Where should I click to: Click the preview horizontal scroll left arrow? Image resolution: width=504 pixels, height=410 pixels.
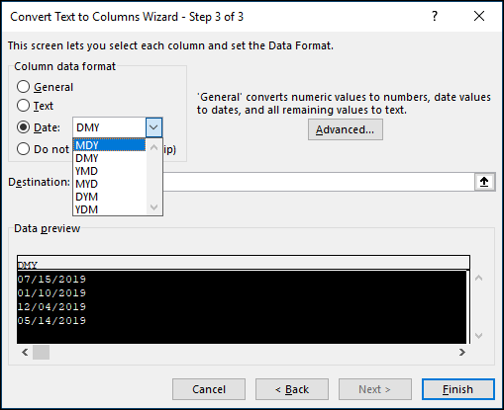[25, 352]
